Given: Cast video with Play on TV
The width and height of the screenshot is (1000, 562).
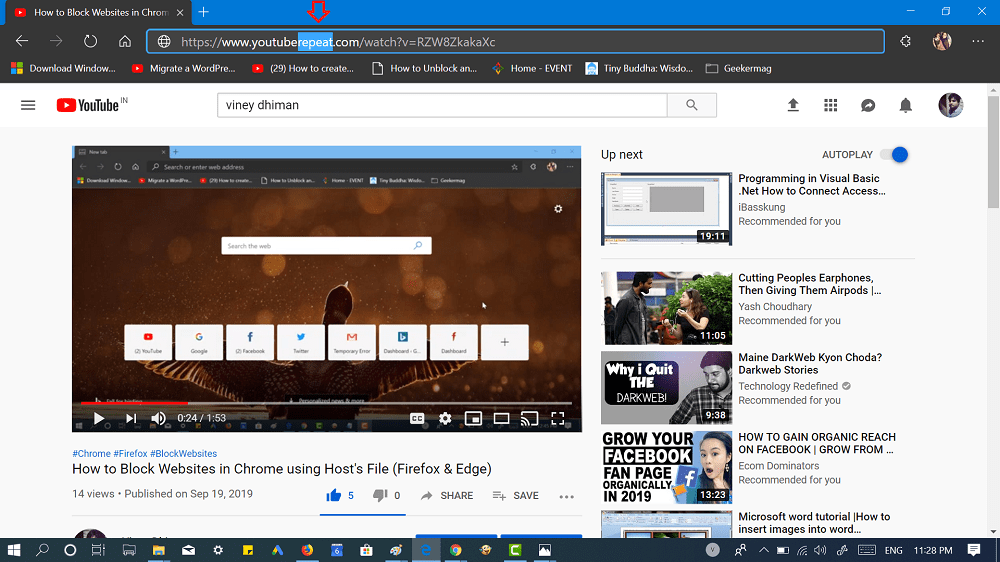Looking at the screenshot, I should [x=529, y=418].
